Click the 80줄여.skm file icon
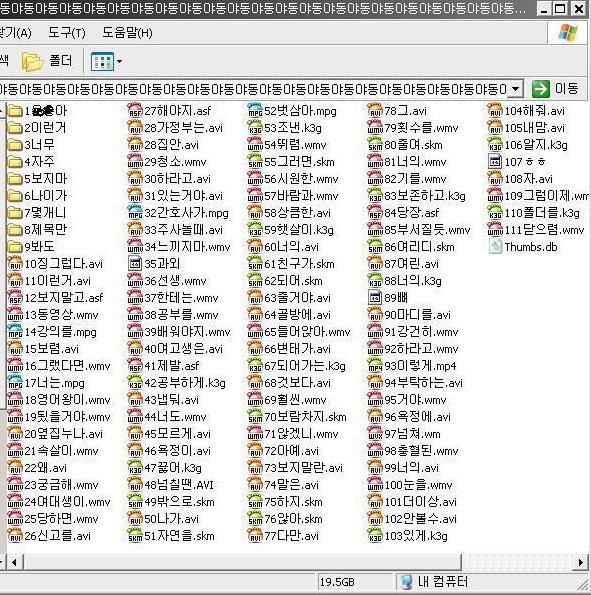The height and width of the screenshot is (595, 591). tap(375, 145)
